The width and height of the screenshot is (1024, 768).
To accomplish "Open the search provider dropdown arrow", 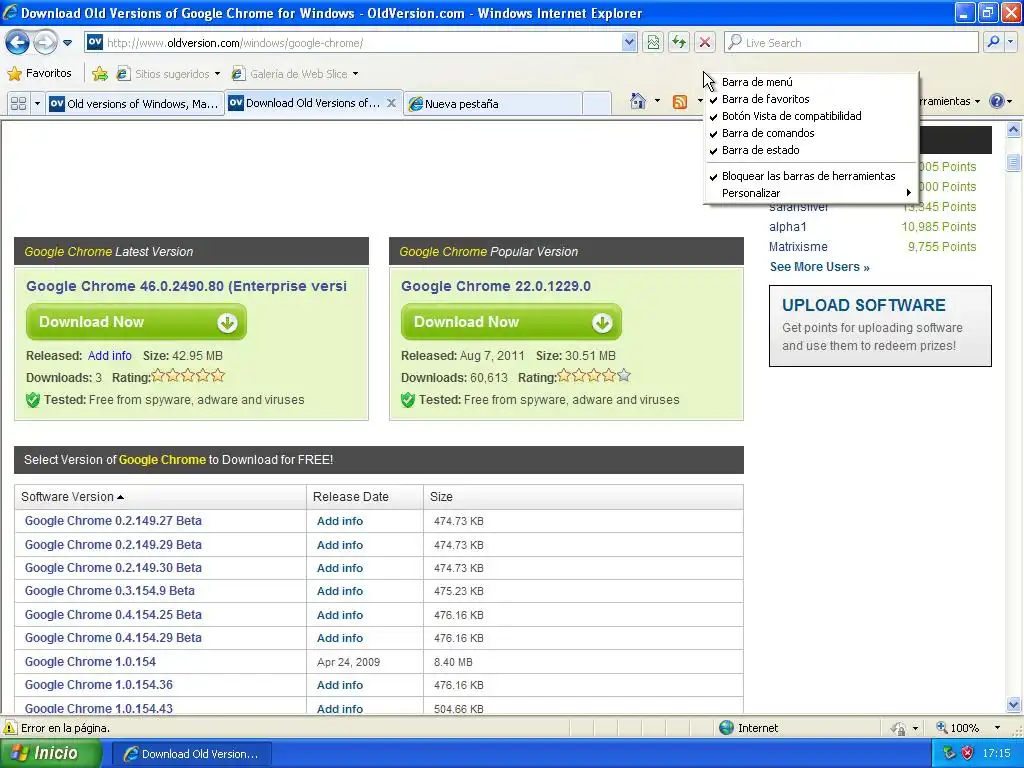I will pos(1011,42).
